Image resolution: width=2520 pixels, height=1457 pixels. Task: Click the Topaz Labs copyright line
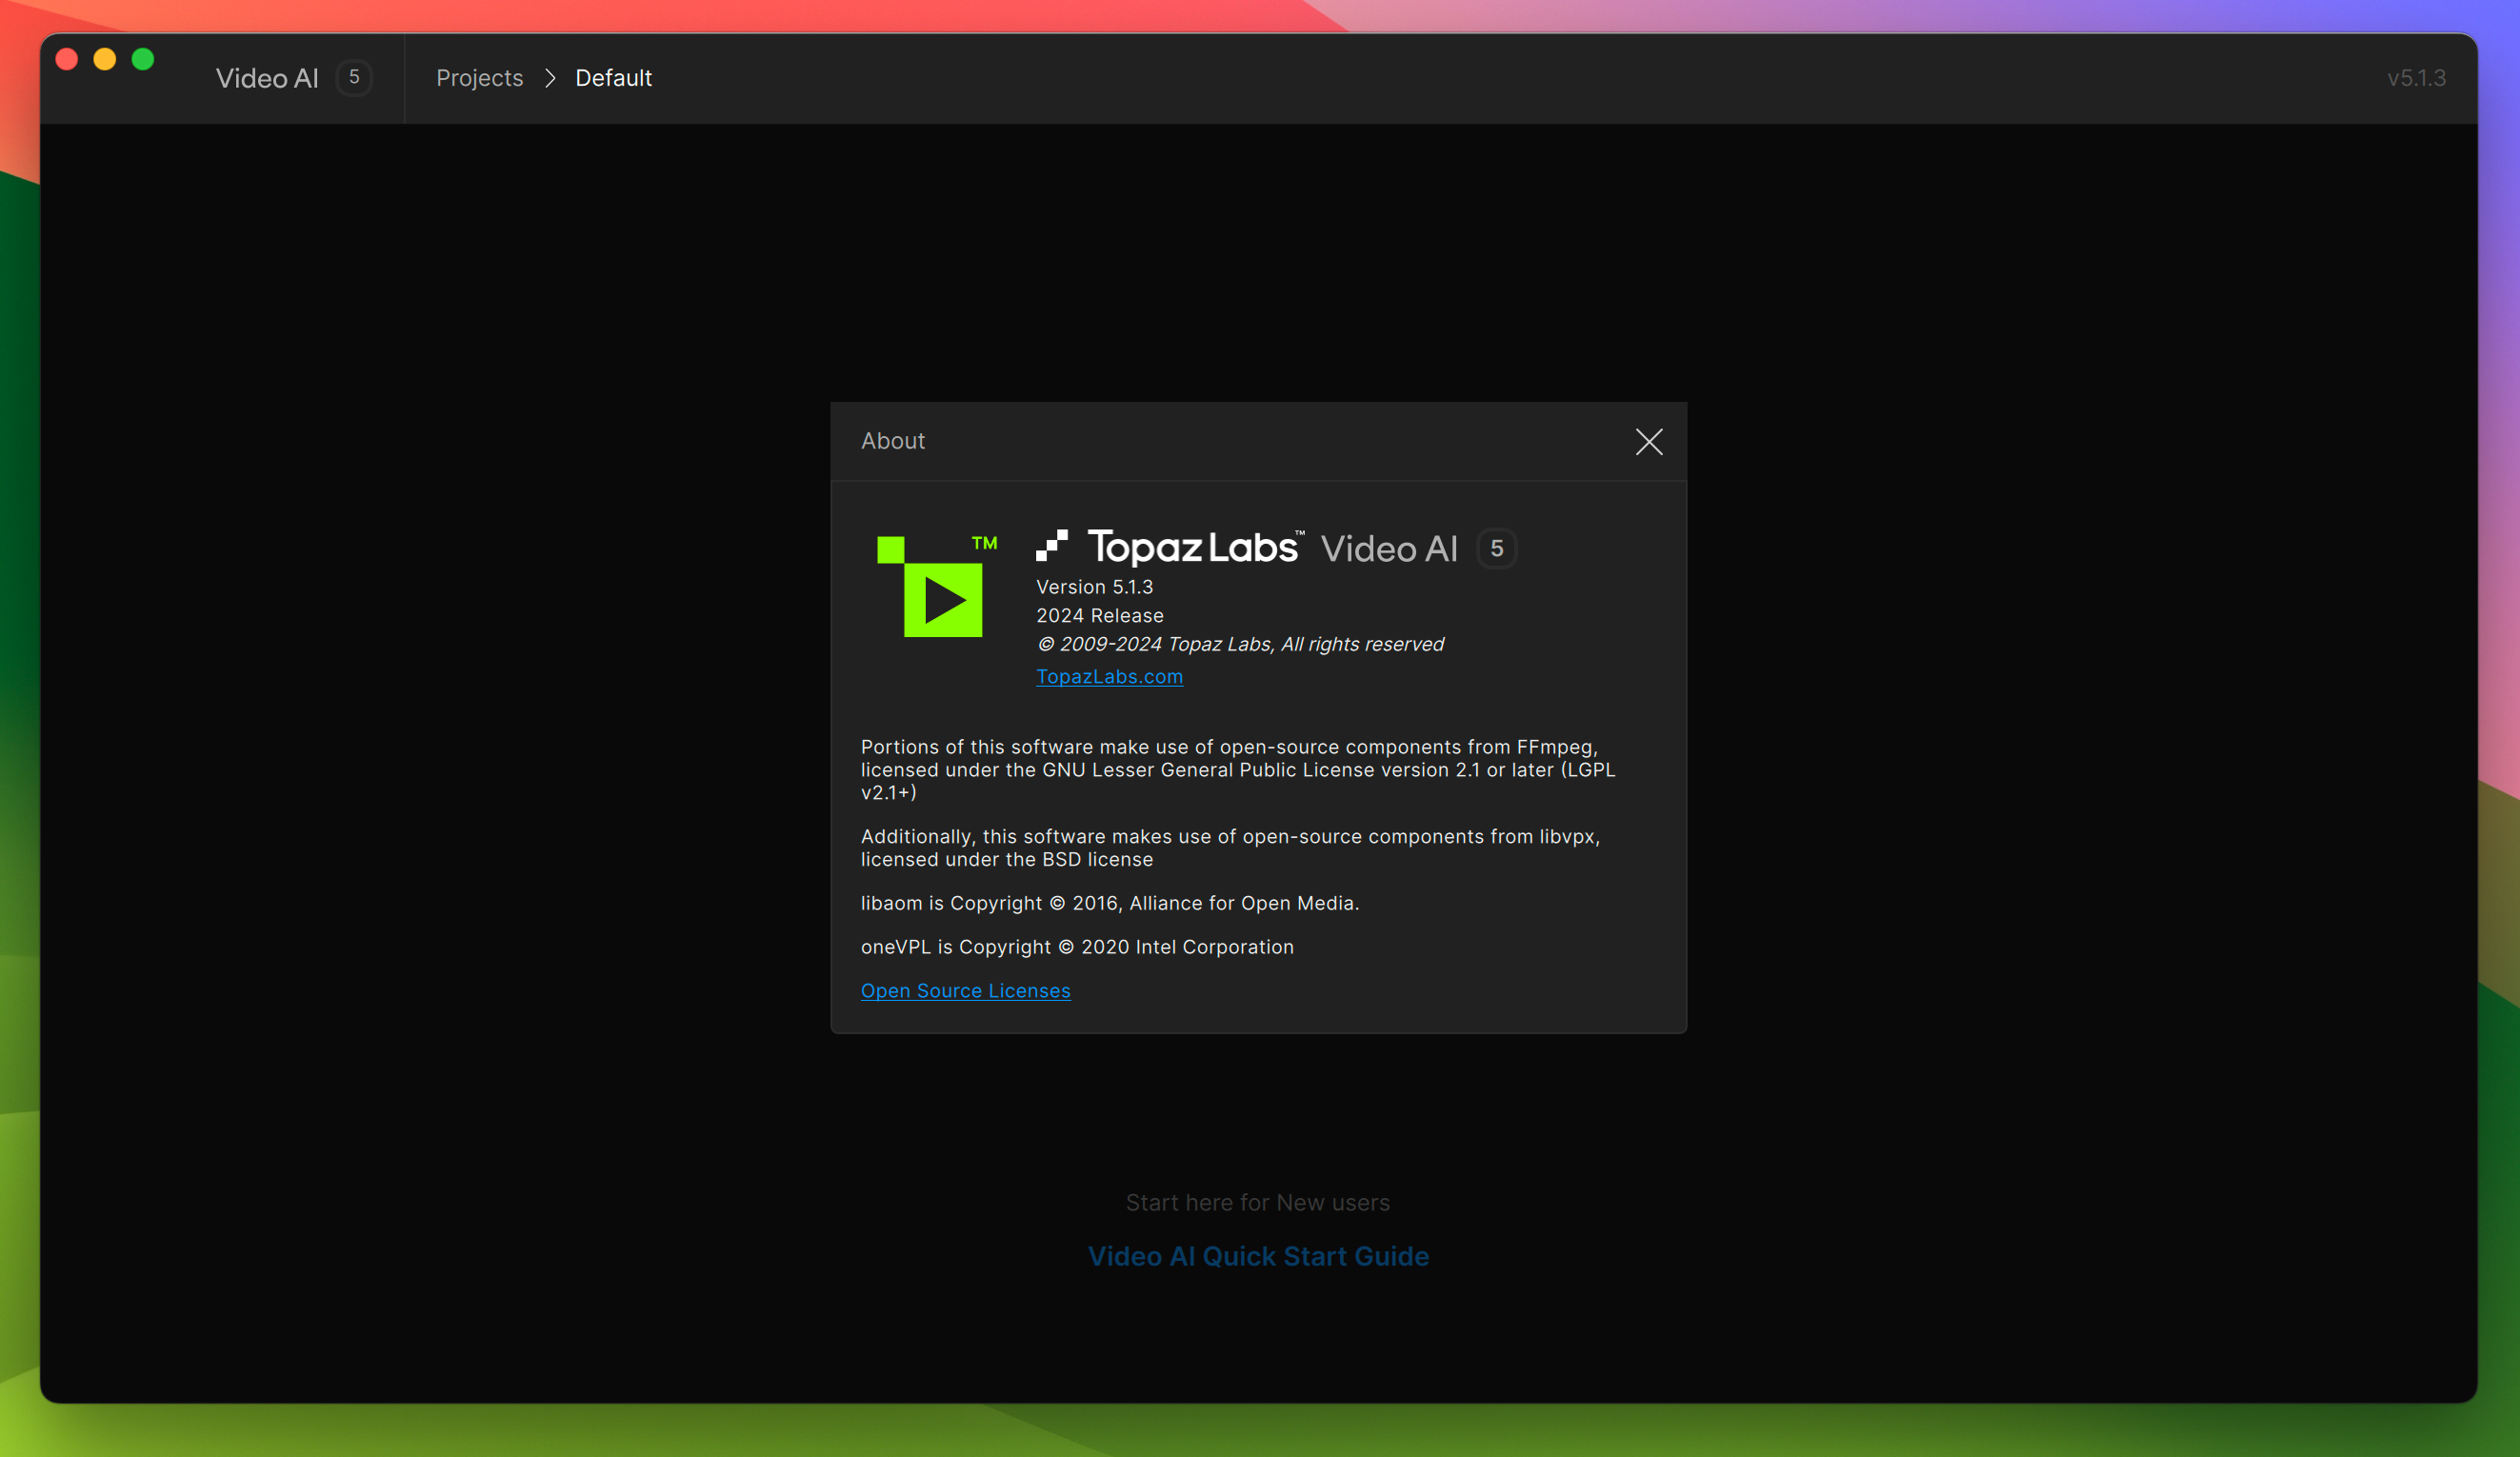(1240, 644)
